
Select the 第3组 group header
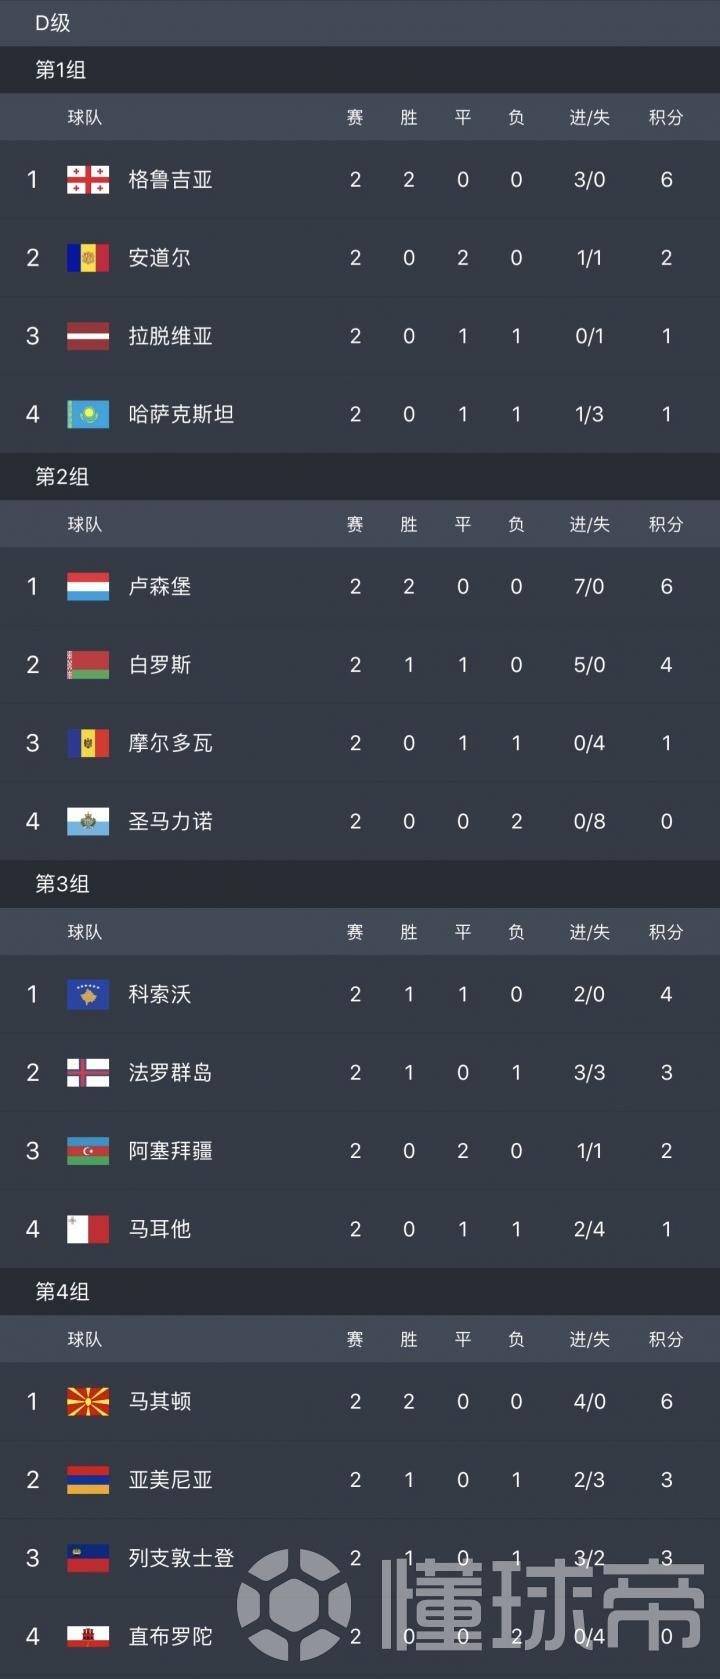click(62, 884)
